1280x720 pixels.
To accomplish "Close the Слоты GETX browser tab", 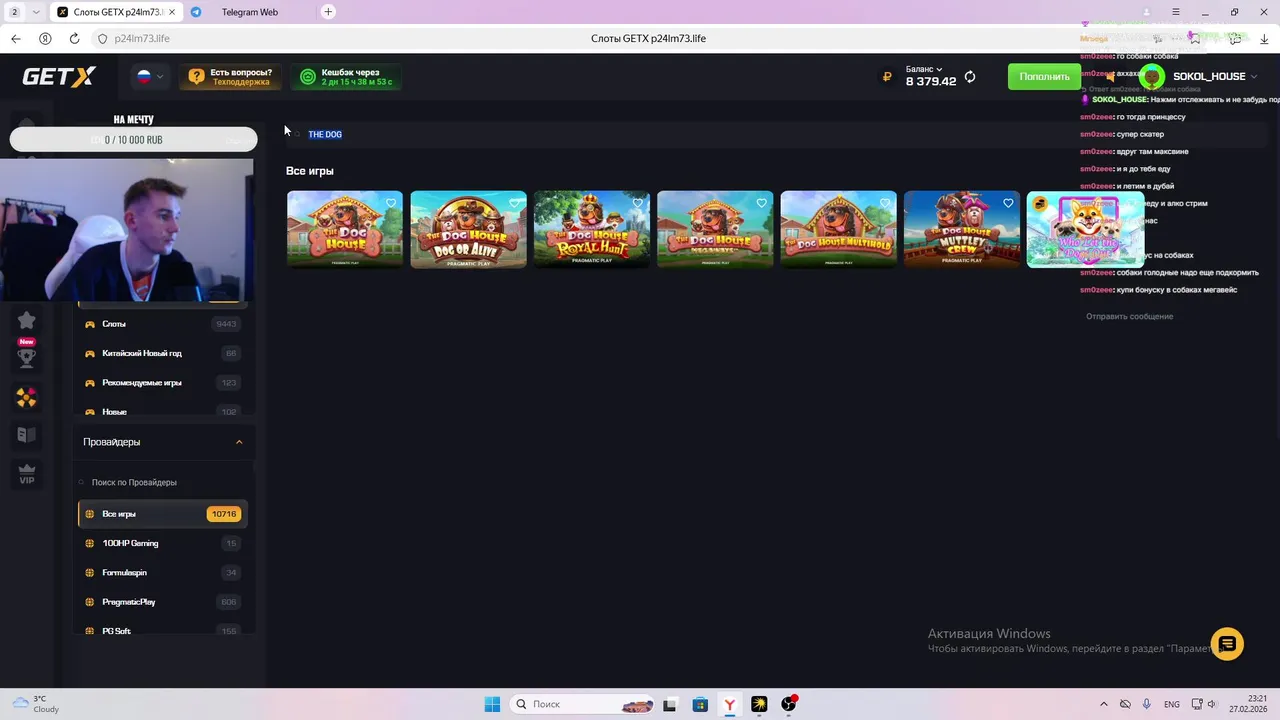I will click(x=171, y=12).
